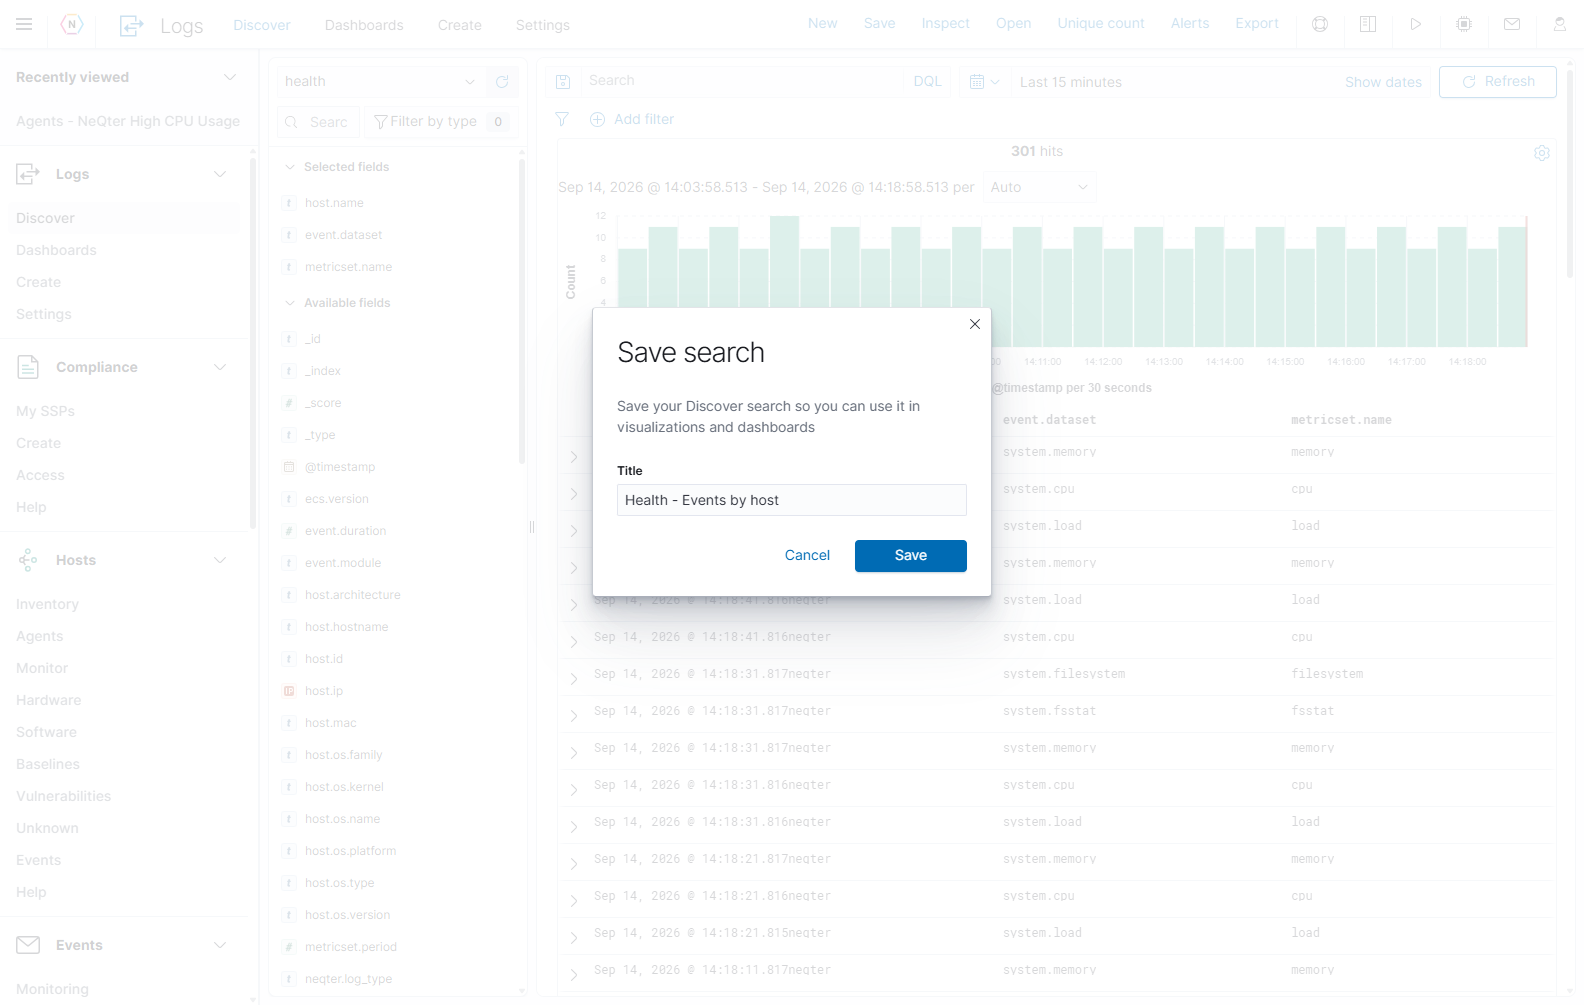This screenshot has width=1584, height=1005.
Task: Click the @timestamp field calendar icon
Action: [x=289, y=467]
